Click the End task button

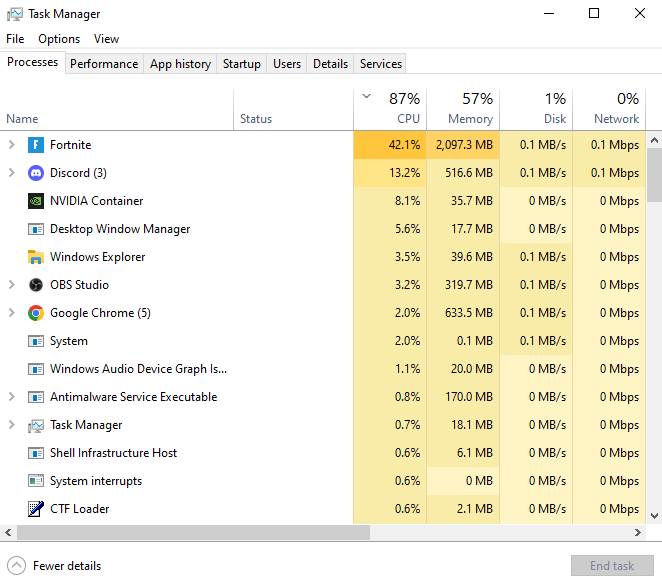coord(612,565)
